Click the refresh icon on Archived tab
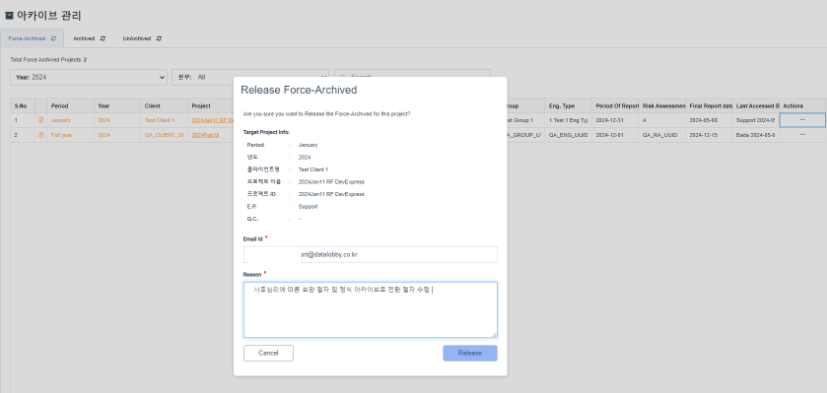Screen dimensions: 827x393 click(103, 39)
